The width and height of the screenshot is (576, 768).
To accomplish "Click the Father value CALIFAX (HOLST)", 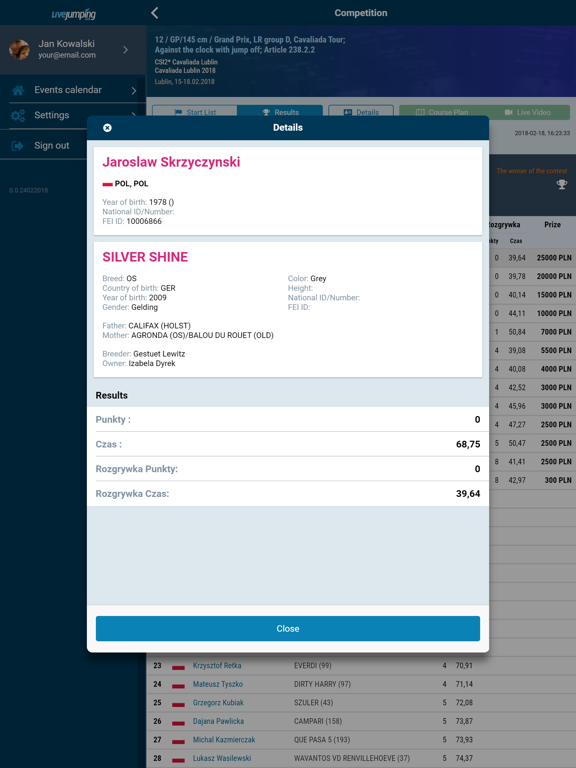I will (160, 326).
